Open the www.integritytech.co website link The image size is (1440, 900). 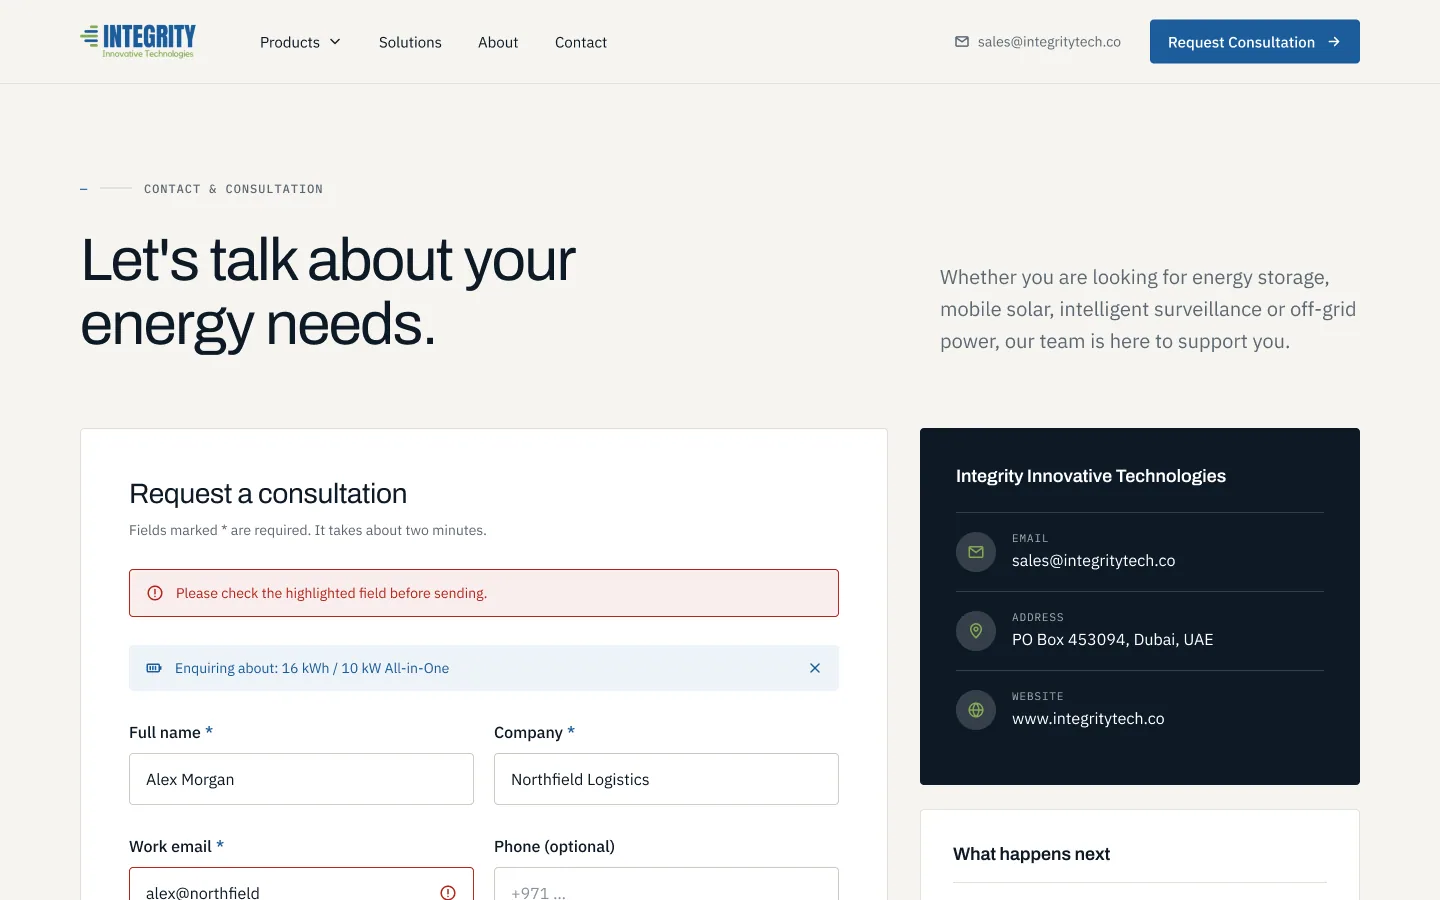tap(1088, 719)
